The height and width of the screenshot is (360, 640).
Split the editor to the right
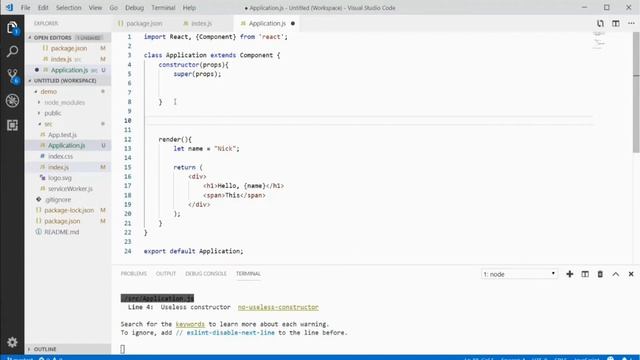point(616,24)
